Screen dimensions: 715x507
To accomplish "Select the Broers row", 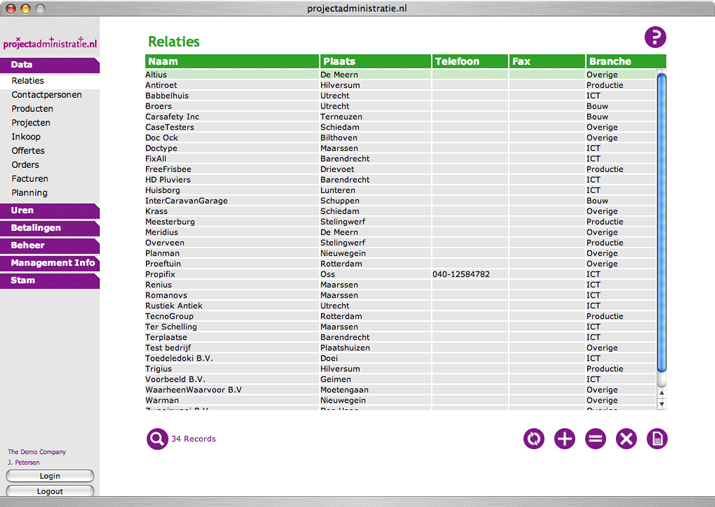I will tap(400, 106).
